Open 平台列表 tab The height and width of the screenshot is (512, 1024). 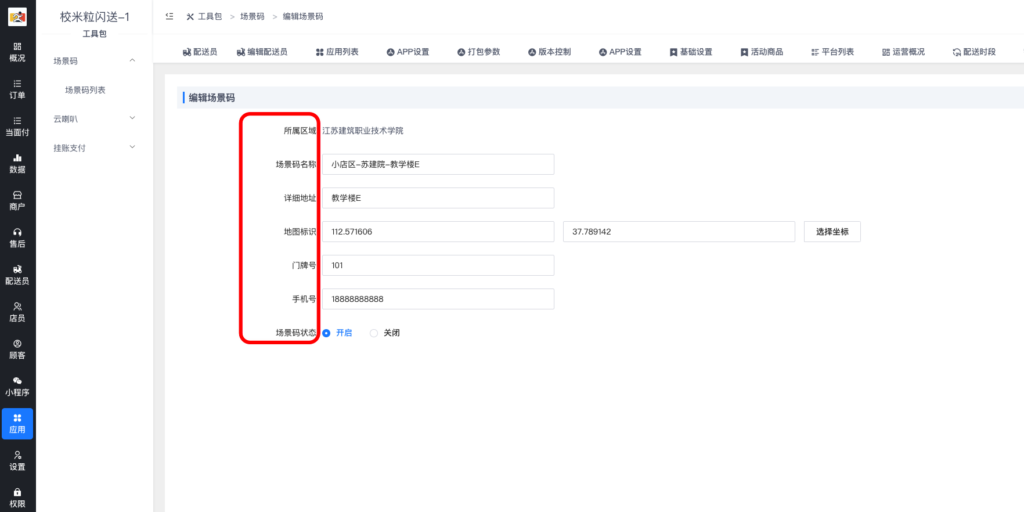(832, 52)
